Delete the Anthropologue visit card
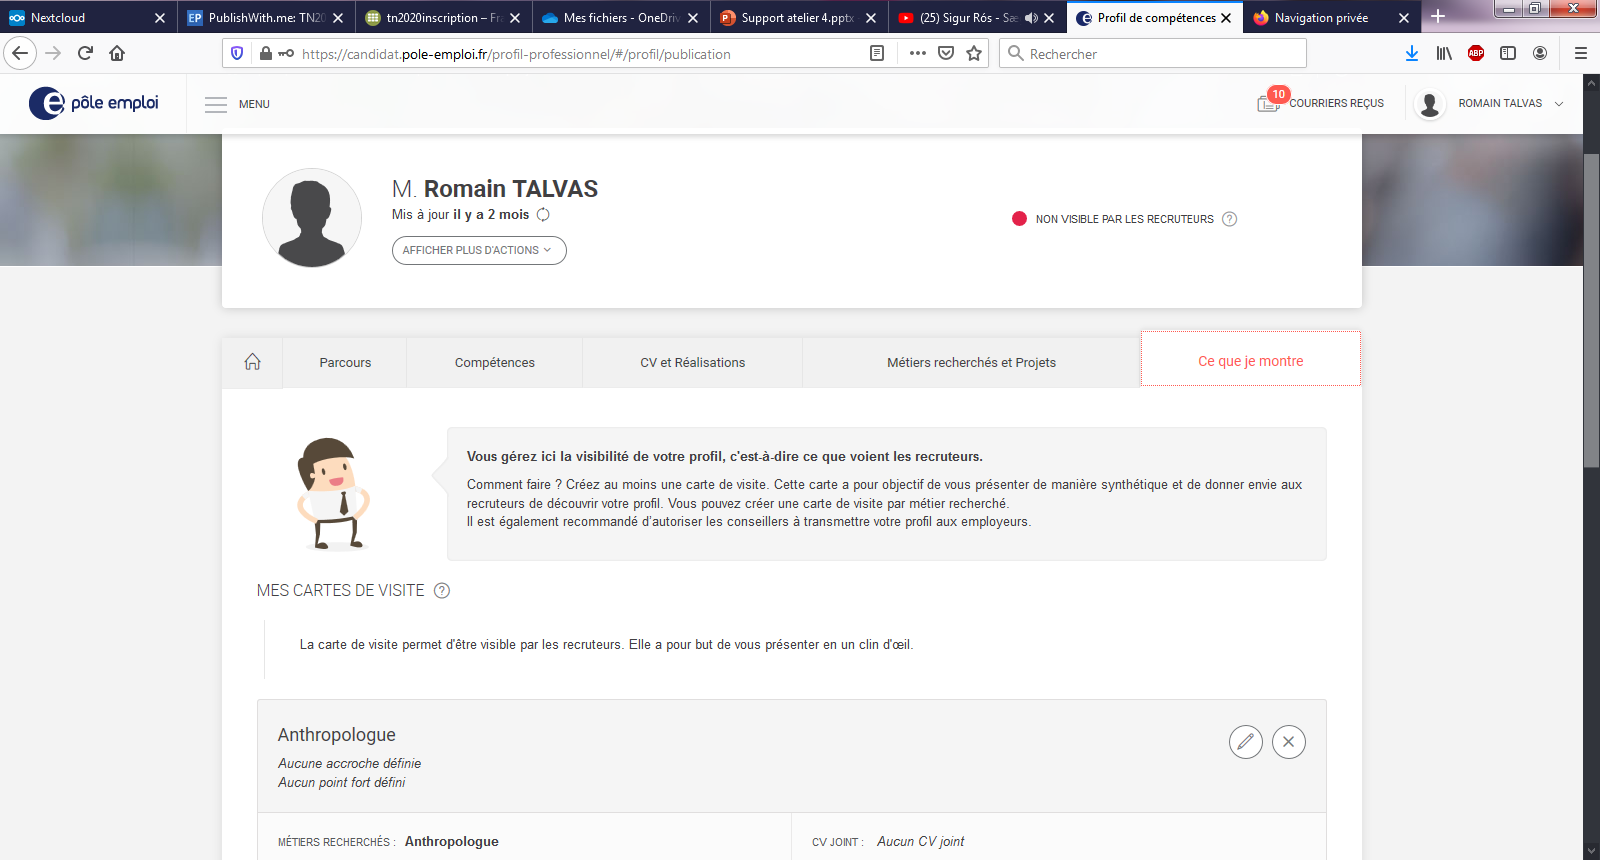The height and width of the screenshot is (860, 1600). [x=1288, y=742]
